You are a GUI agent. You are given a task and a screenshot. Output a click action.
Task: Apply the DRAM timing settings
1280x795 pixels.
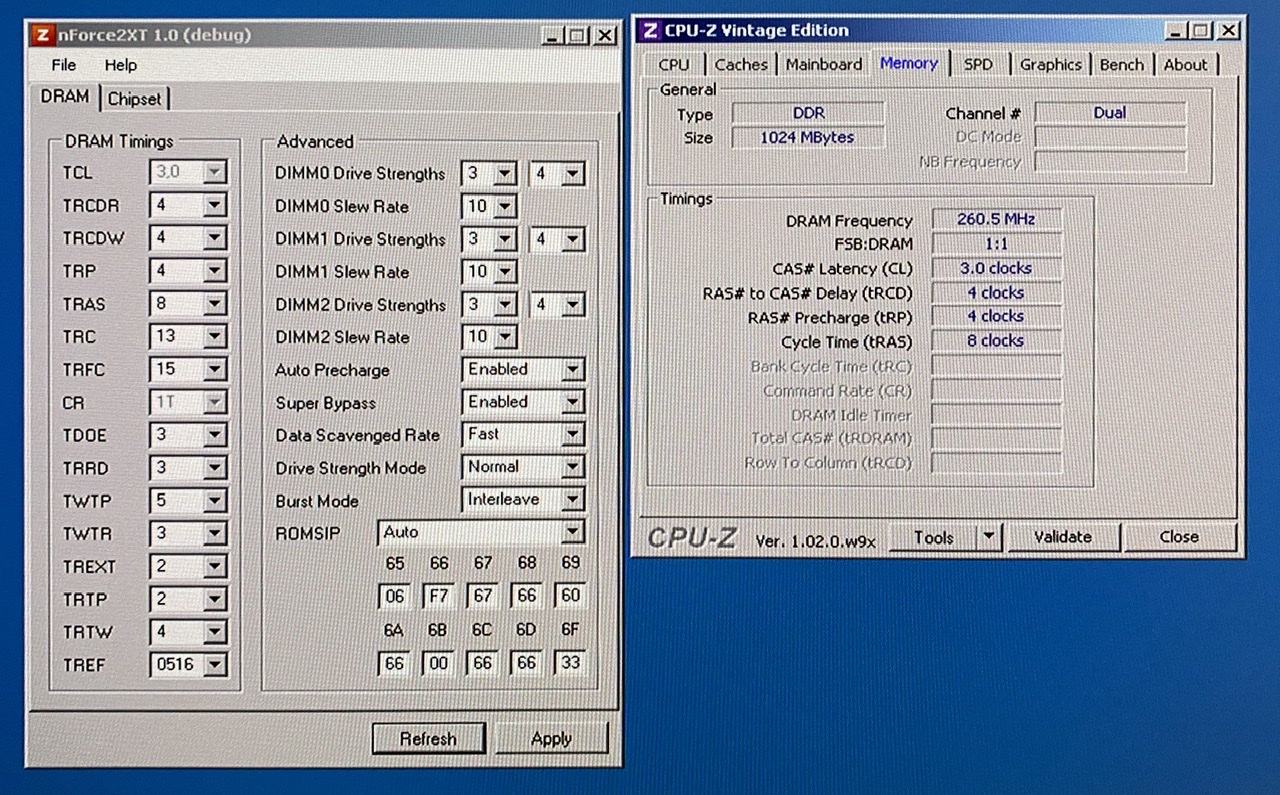[551, 739]
